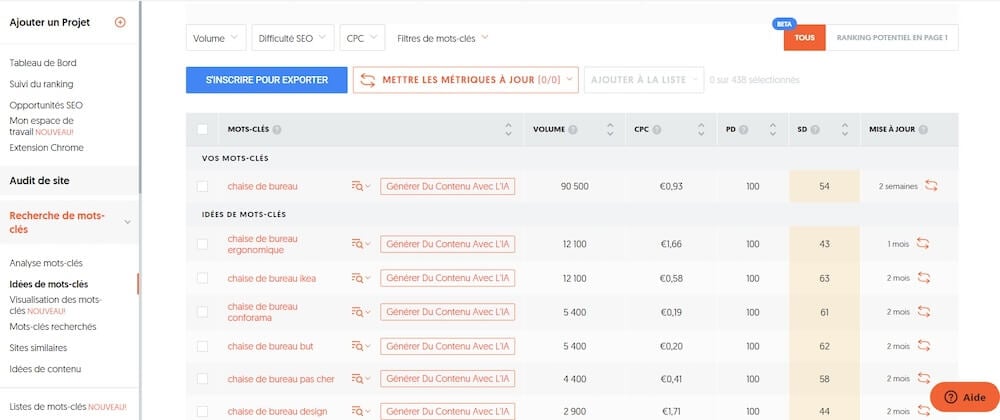The height and width of the screenshot is (420, 1000).
Task: Click Aide help button
Action: pyautogui.click(x=965, y=397)
